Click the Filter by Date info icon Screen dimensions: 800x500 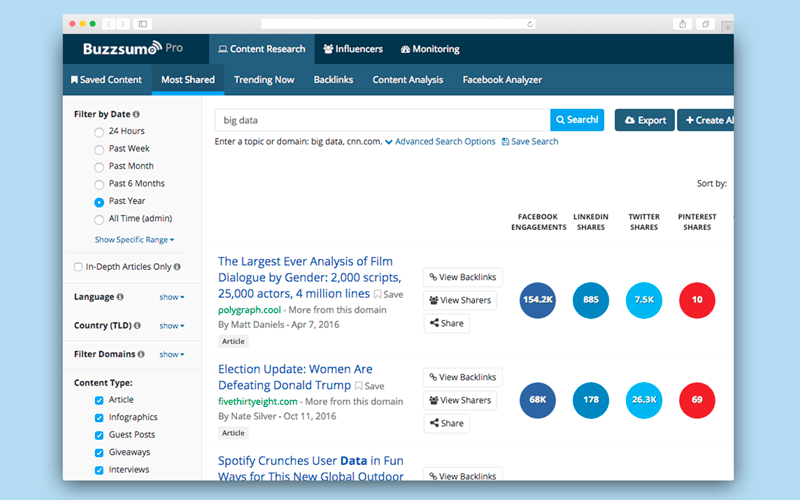pyautogui.click(x=136, y=114)
